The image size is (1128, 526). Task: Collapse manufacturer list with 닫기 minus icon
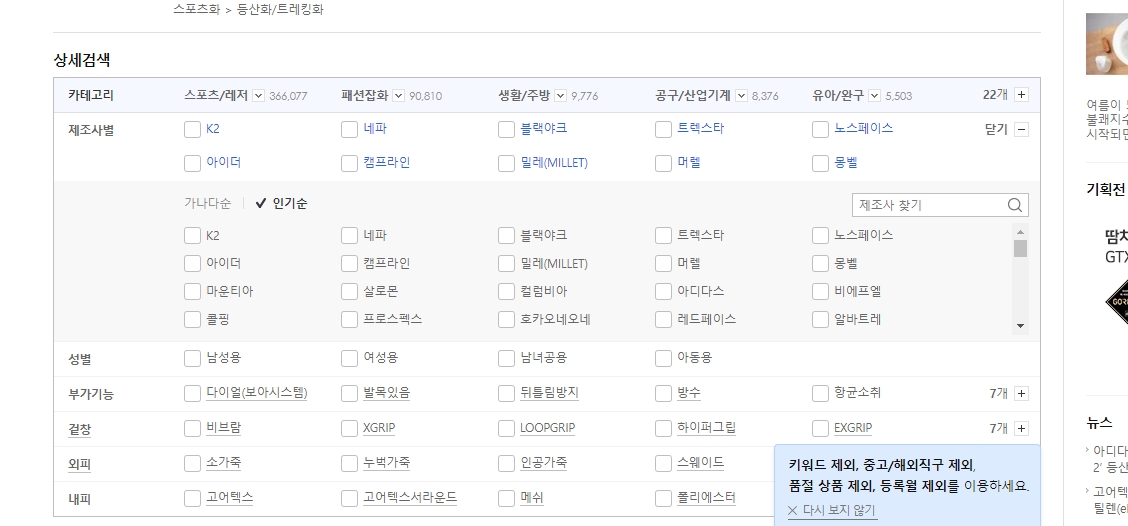1022,130
